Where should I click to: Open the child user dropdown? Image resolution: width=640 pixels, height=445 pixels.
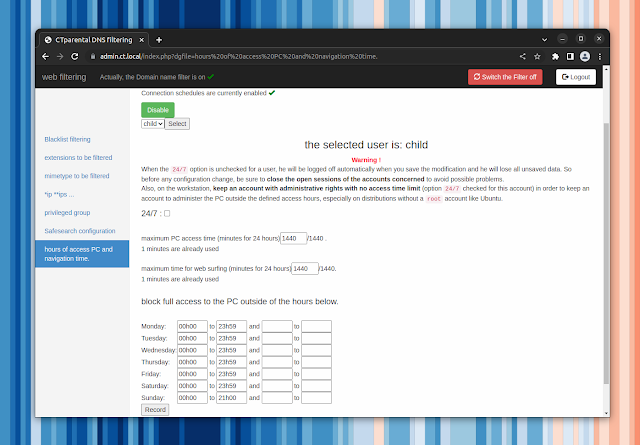point(152,124)
